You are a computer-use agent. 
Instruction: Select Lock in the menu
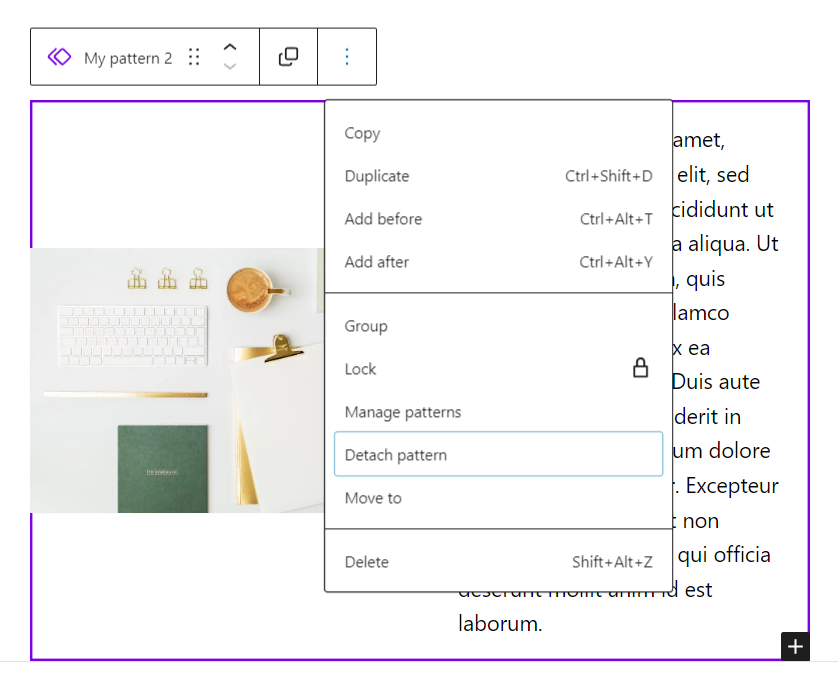498,369
